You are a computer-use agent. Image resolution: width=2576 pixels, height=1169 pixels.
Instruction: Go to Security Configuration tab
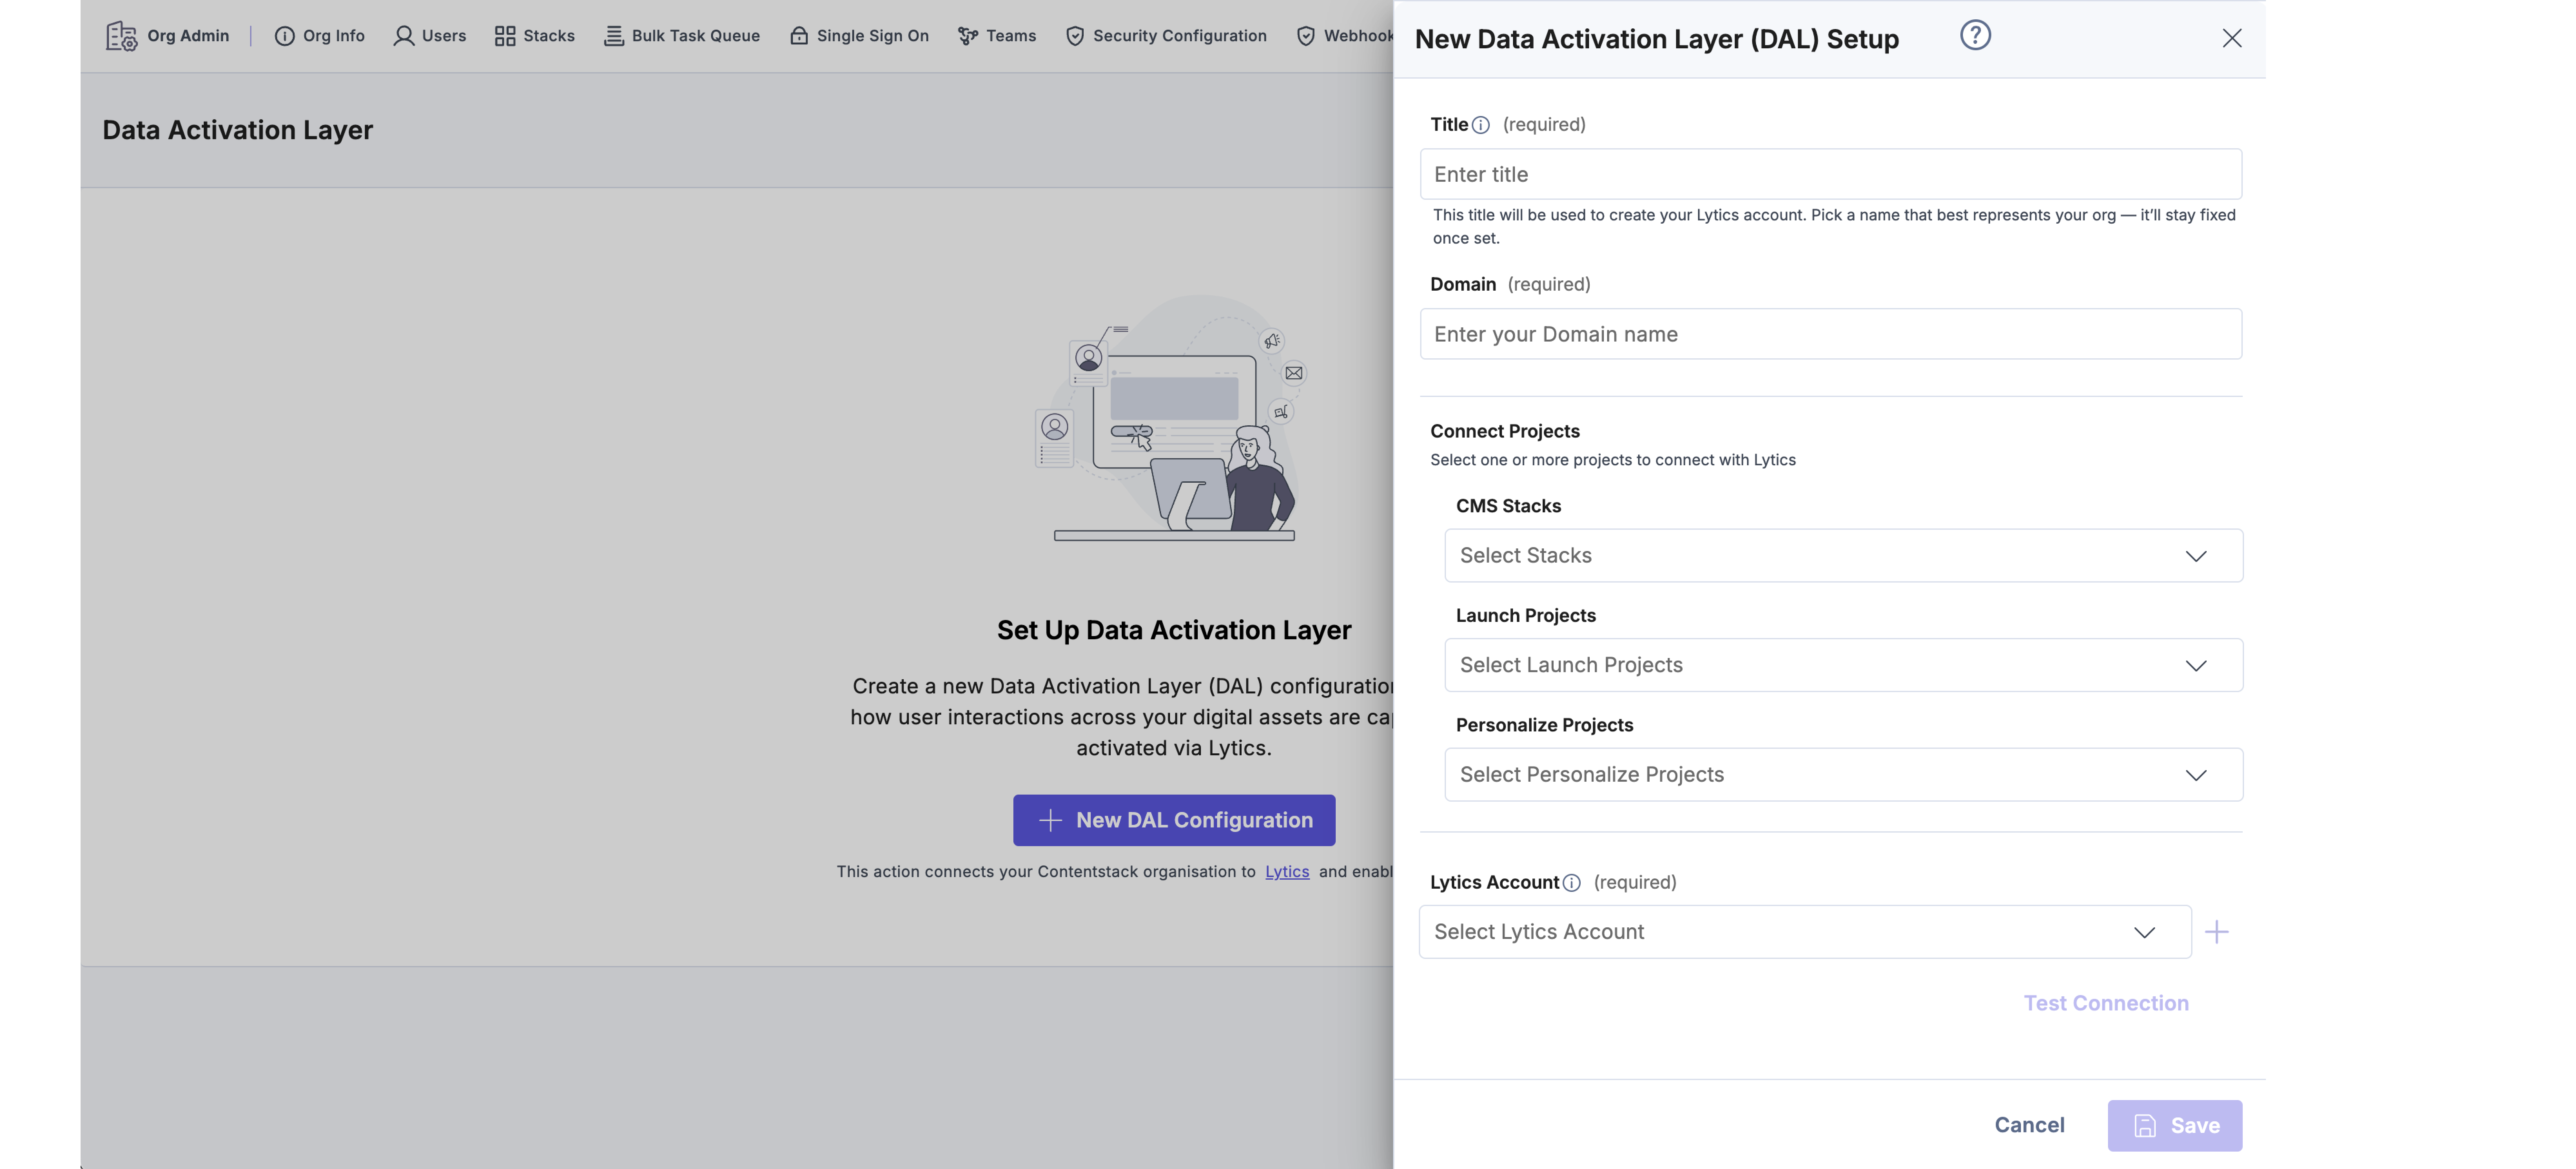point(1166,36)
